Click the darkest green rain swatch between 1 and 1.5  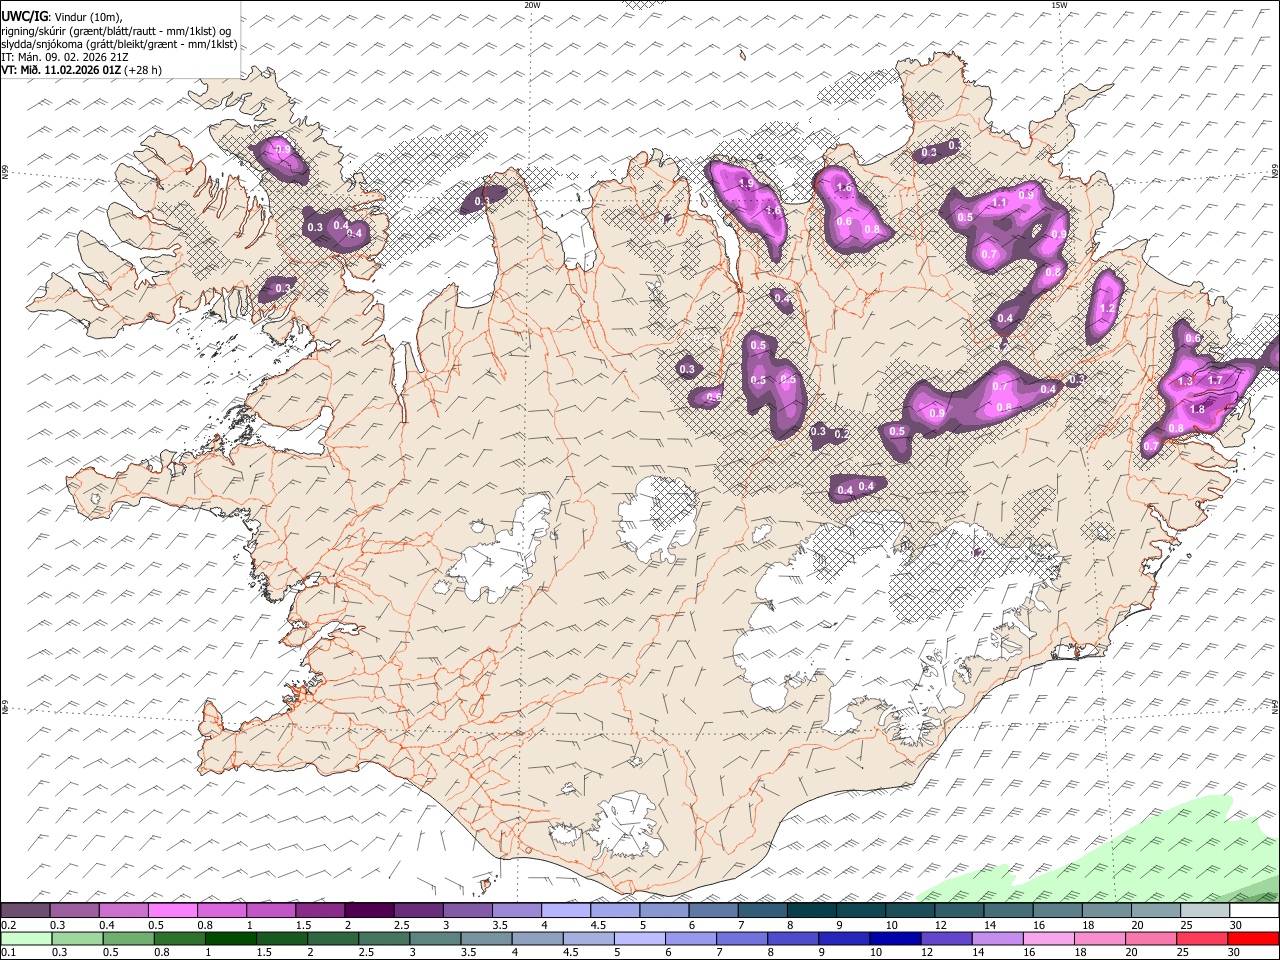(x=231, y=938)
